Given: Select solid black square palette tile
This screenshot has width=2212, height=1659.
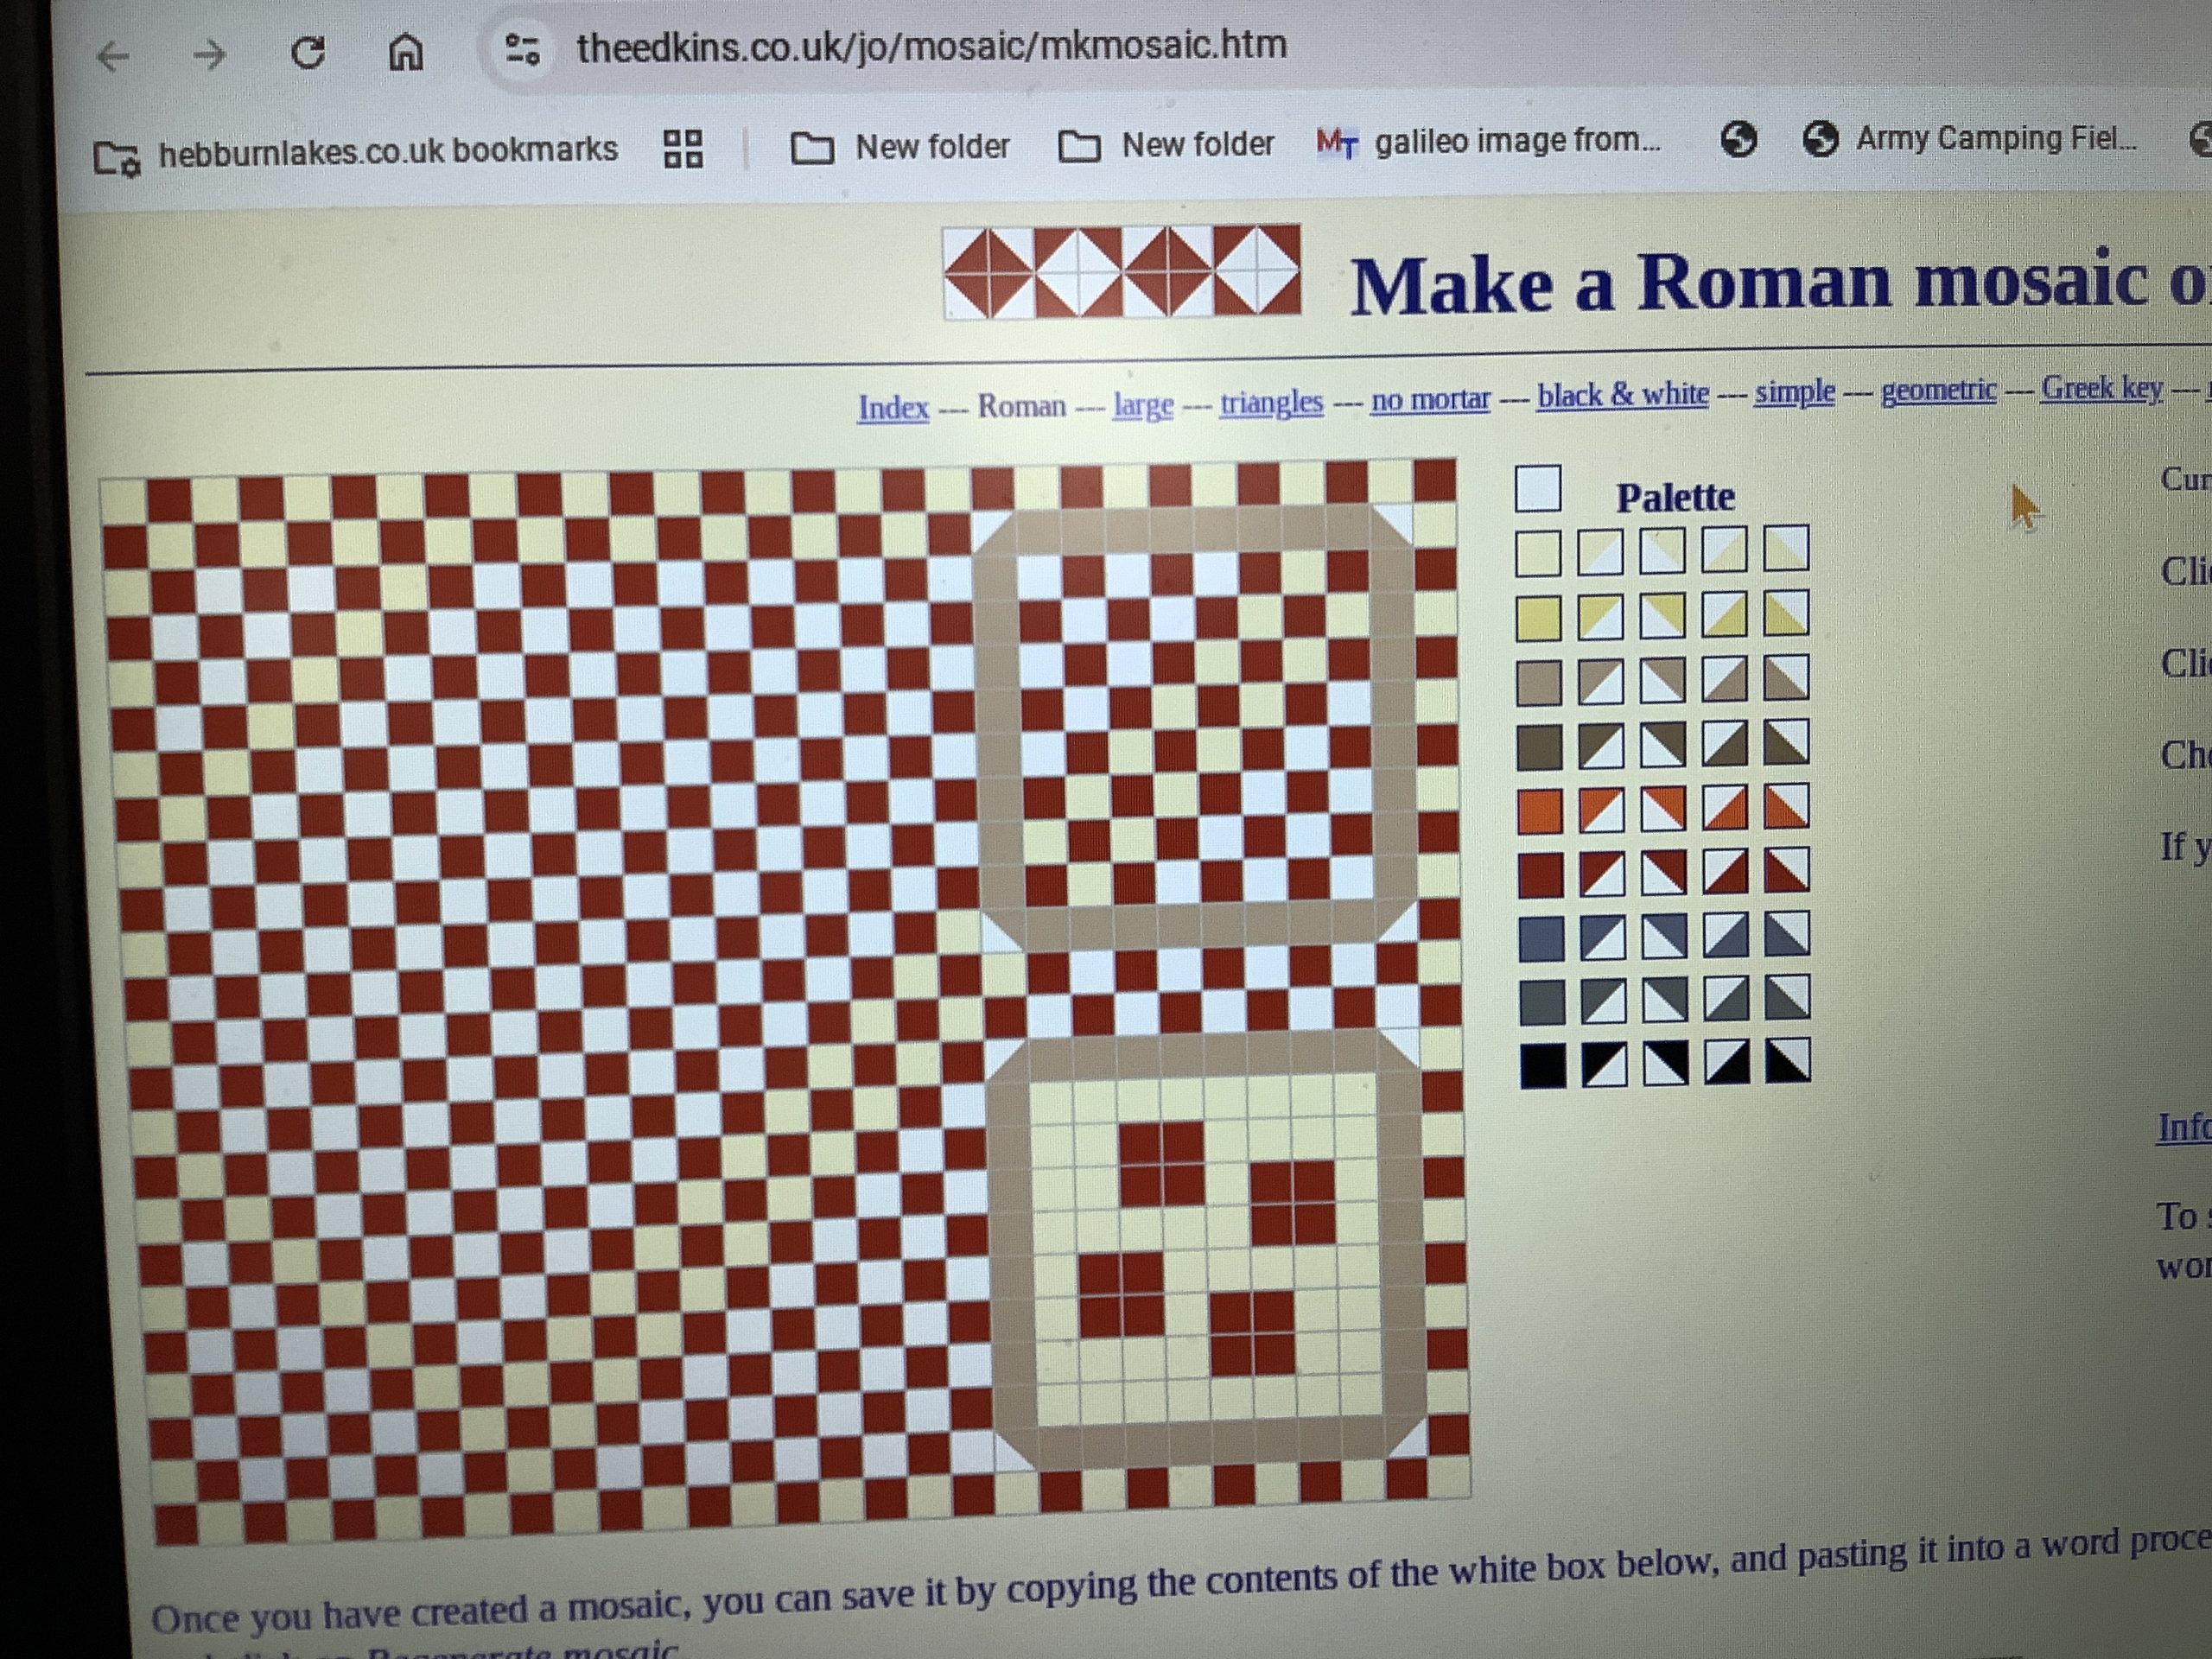Looking at the screenshot, I should tap(1543, 1065).
